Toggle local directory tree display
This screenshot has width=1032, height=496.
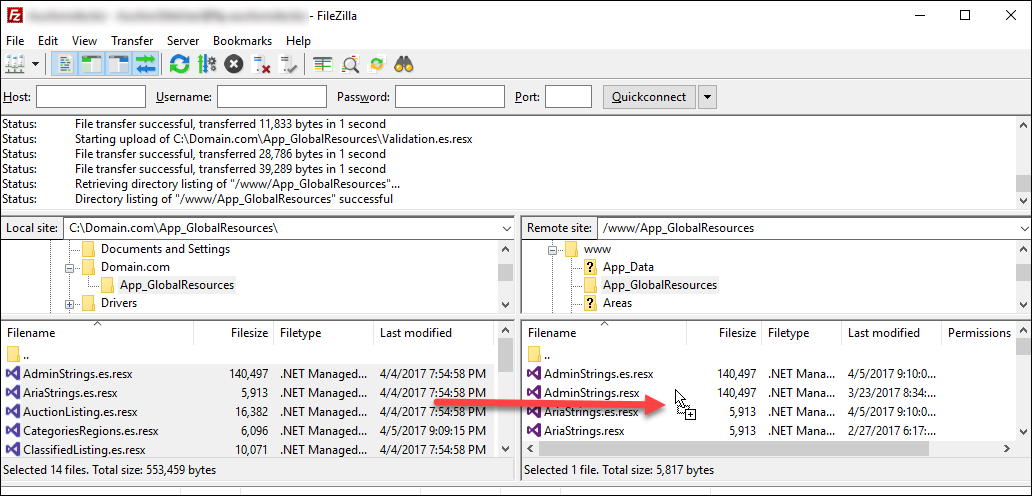pyautogui.click(x=90, y=64)
